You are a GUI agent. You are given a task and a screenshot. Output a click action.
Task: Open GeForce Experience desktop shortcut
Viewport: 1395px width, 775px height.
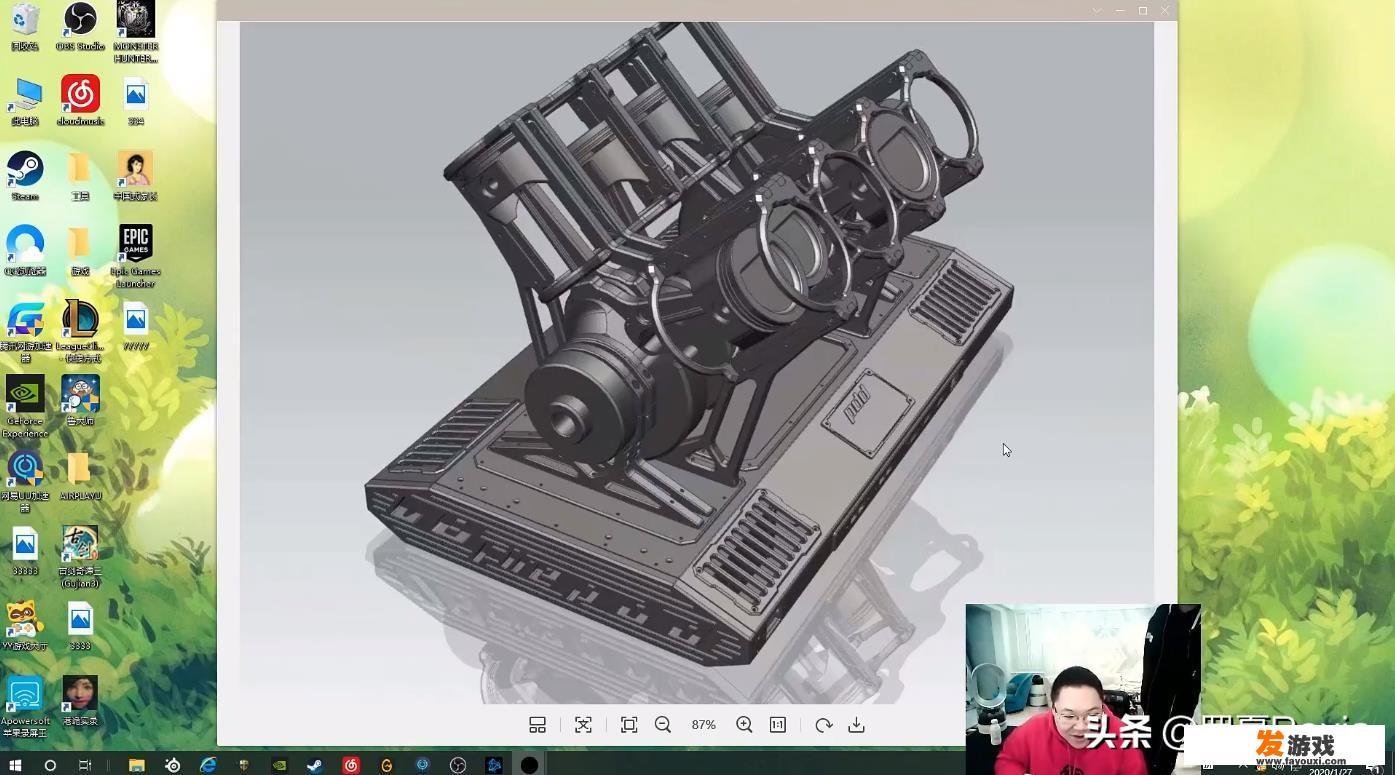click(x=25, y=407)
